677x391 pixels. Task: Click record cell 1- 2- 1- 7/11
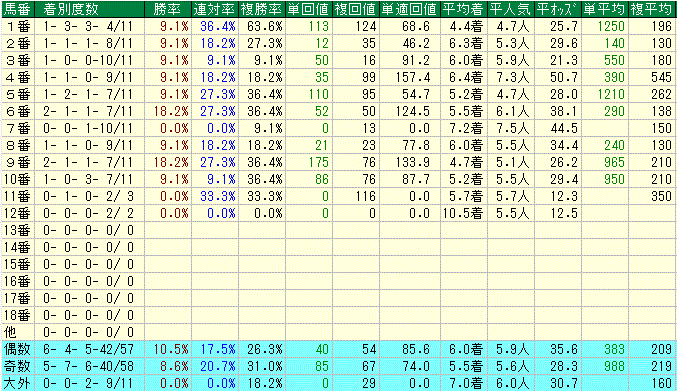[x=89, y=94]
